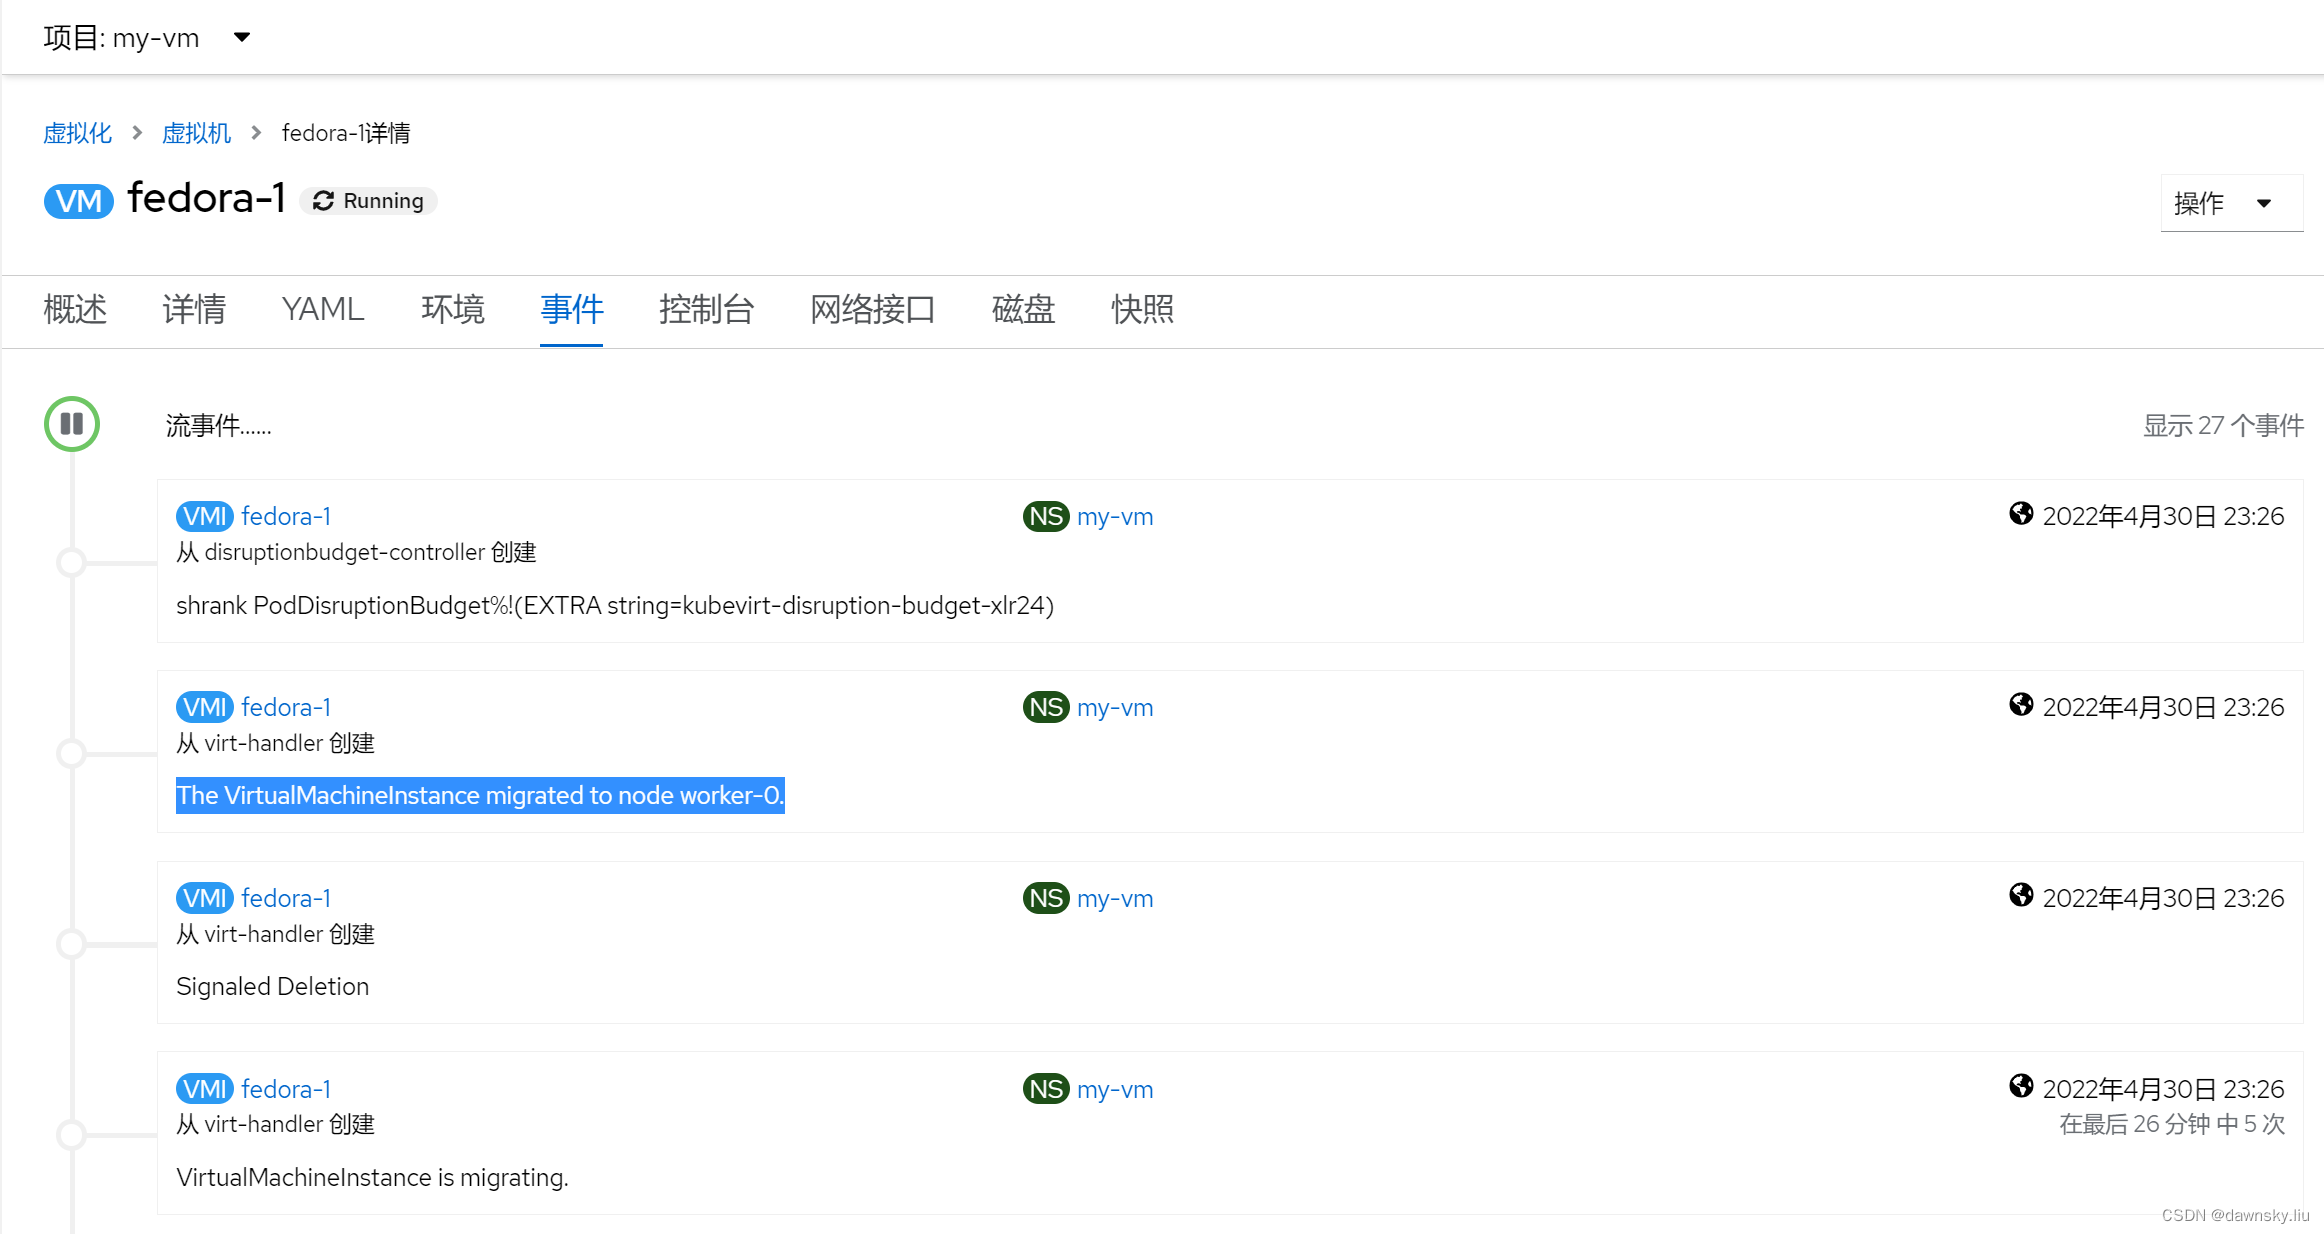The image size is (2324, 1234).
Task: Select the highlighted migration message text
Action: pyautogui.click(x=479, y=795)
